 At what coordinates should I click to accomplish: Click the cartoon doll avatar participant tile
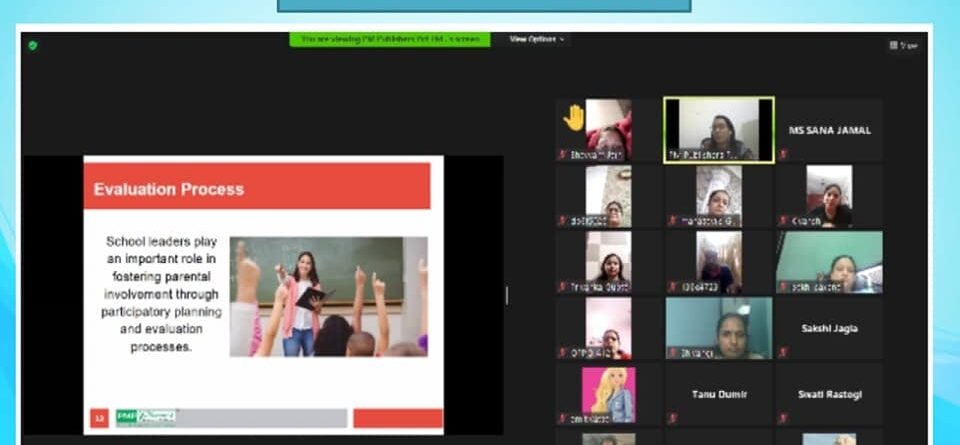(x=608, y=394)
